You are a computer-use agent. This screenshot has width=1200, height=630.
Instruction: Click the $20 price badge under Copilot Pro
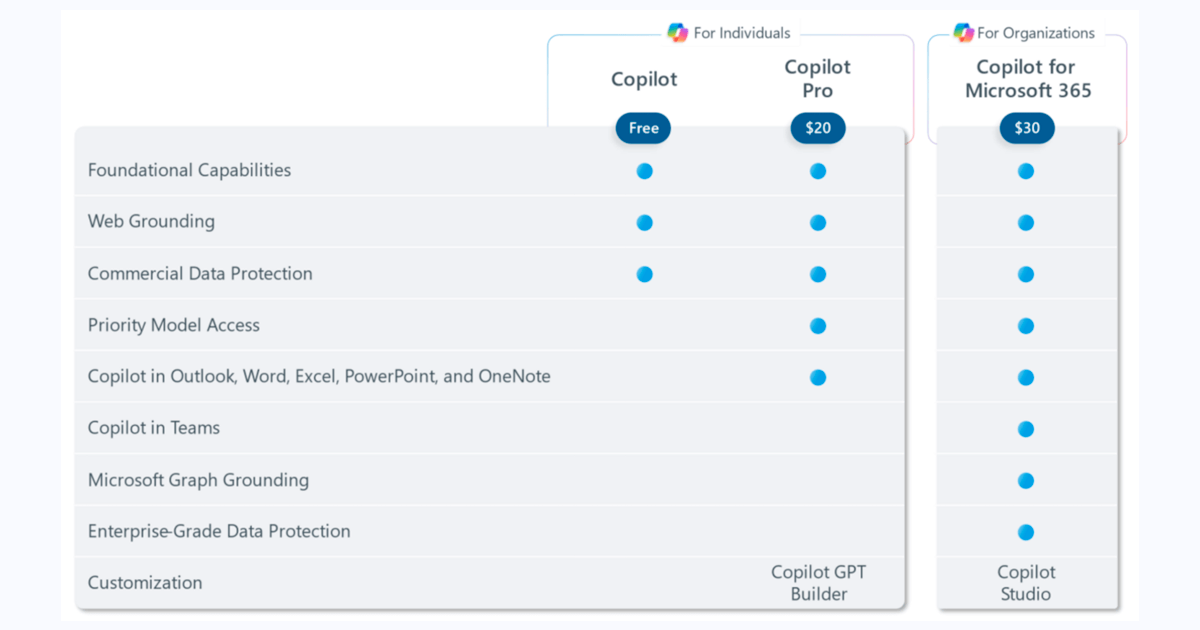pos(818,128)
